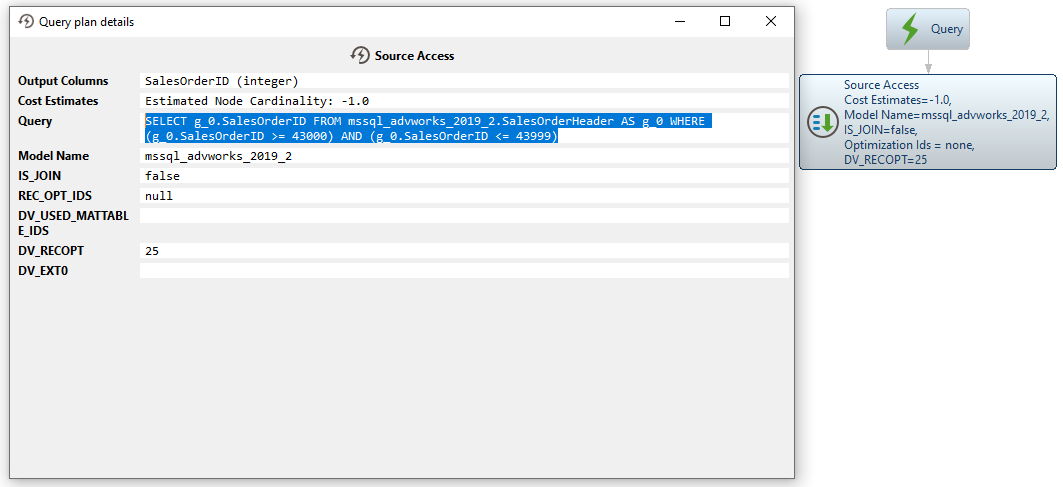Minimize the Query plan details window
1063x487 pixels.
tap(680, 21)
